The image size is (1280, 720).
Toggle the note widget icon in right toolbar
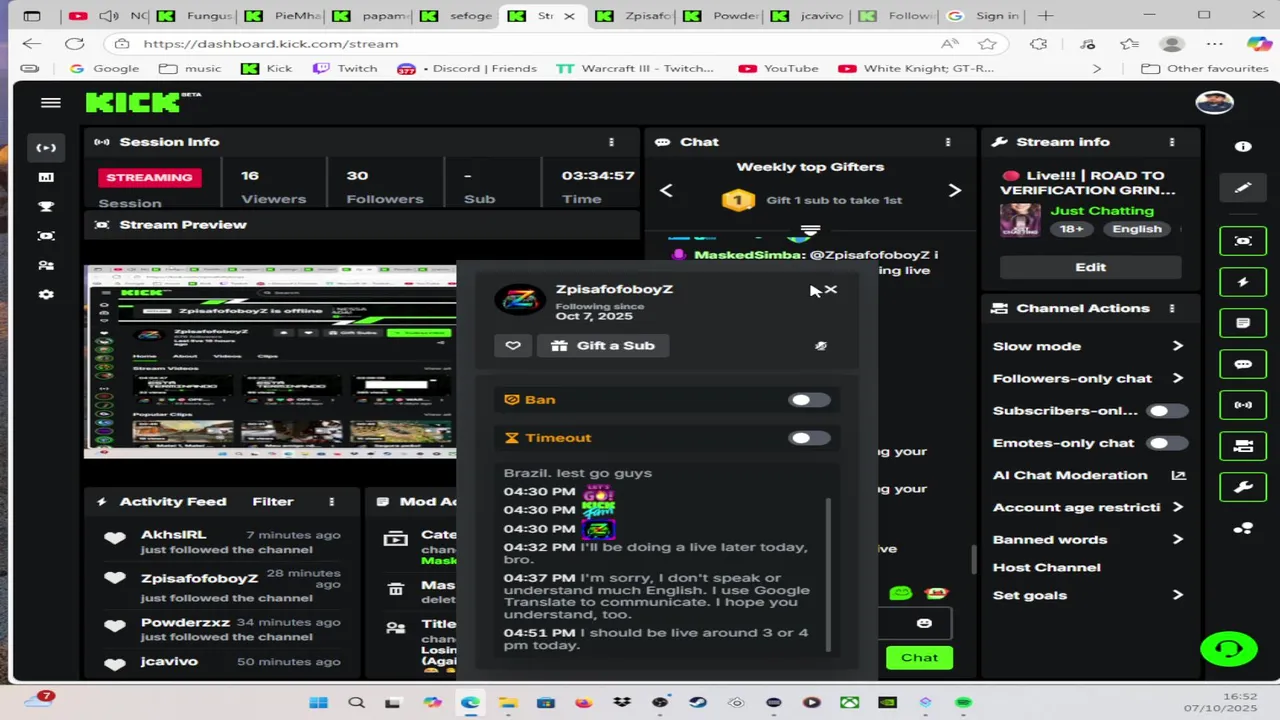point(1243,323)
